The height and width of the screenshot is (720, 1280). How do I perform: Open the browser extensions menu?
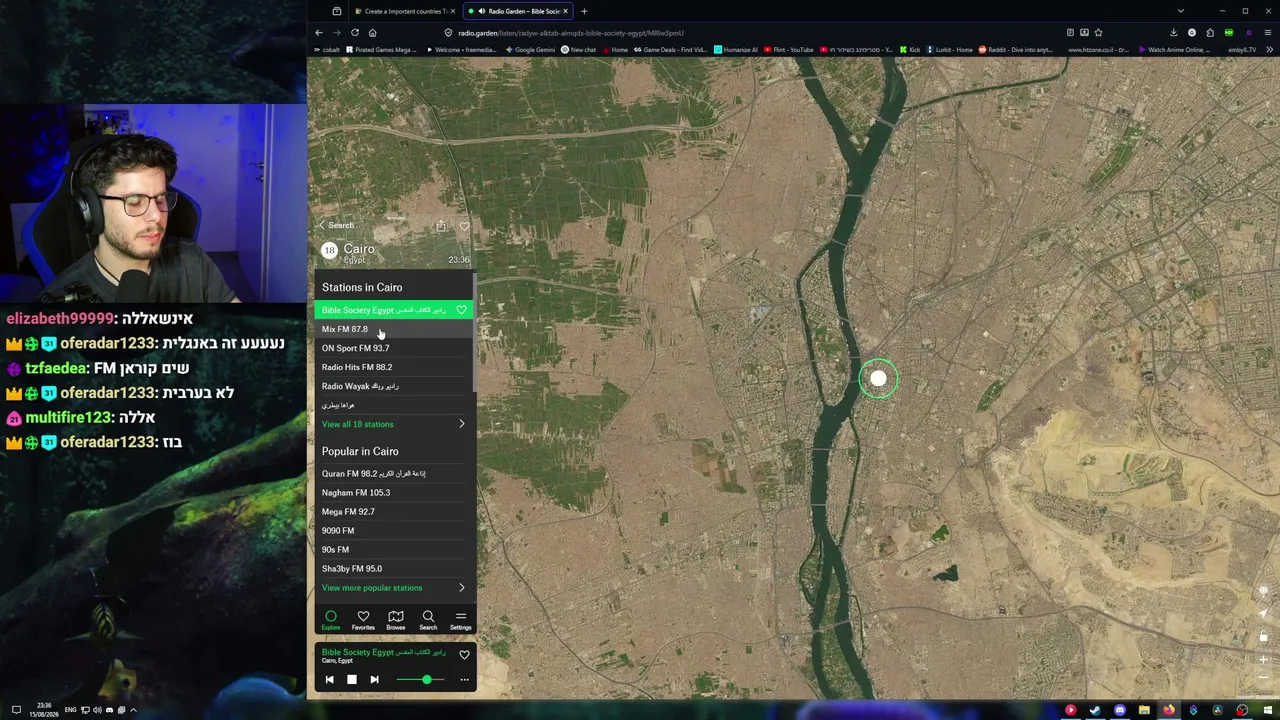[1210, 33]
